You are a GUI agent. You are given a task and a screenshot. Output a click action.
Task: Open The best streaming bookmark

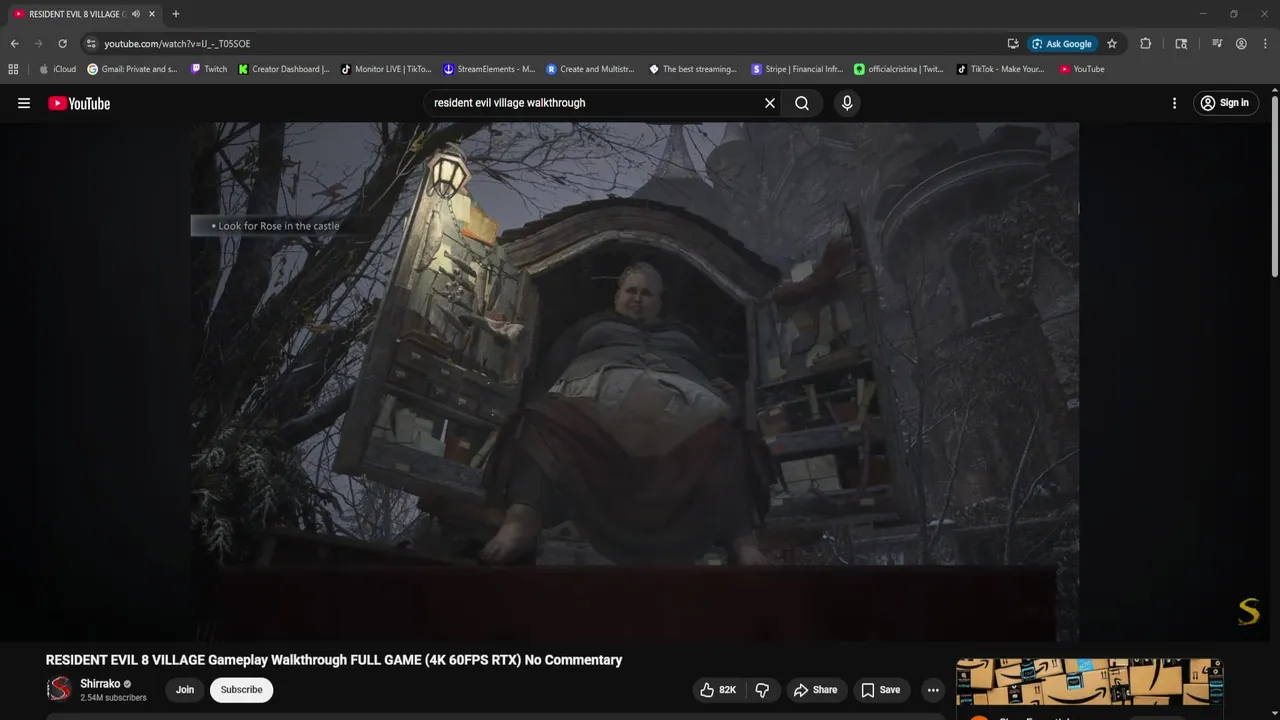pyautogui.click(x=693, y=69)
